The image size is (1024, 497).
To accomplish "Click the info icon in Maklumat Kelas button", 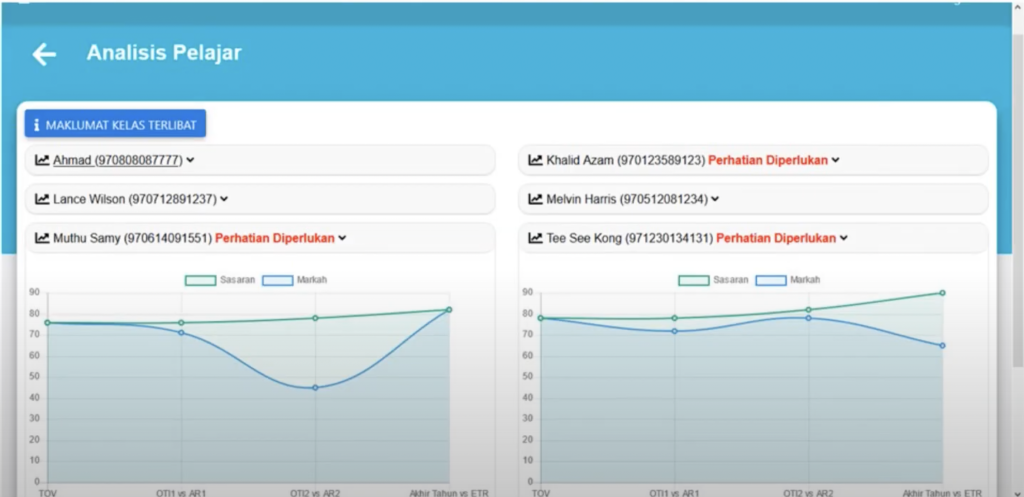I will 37,125.
